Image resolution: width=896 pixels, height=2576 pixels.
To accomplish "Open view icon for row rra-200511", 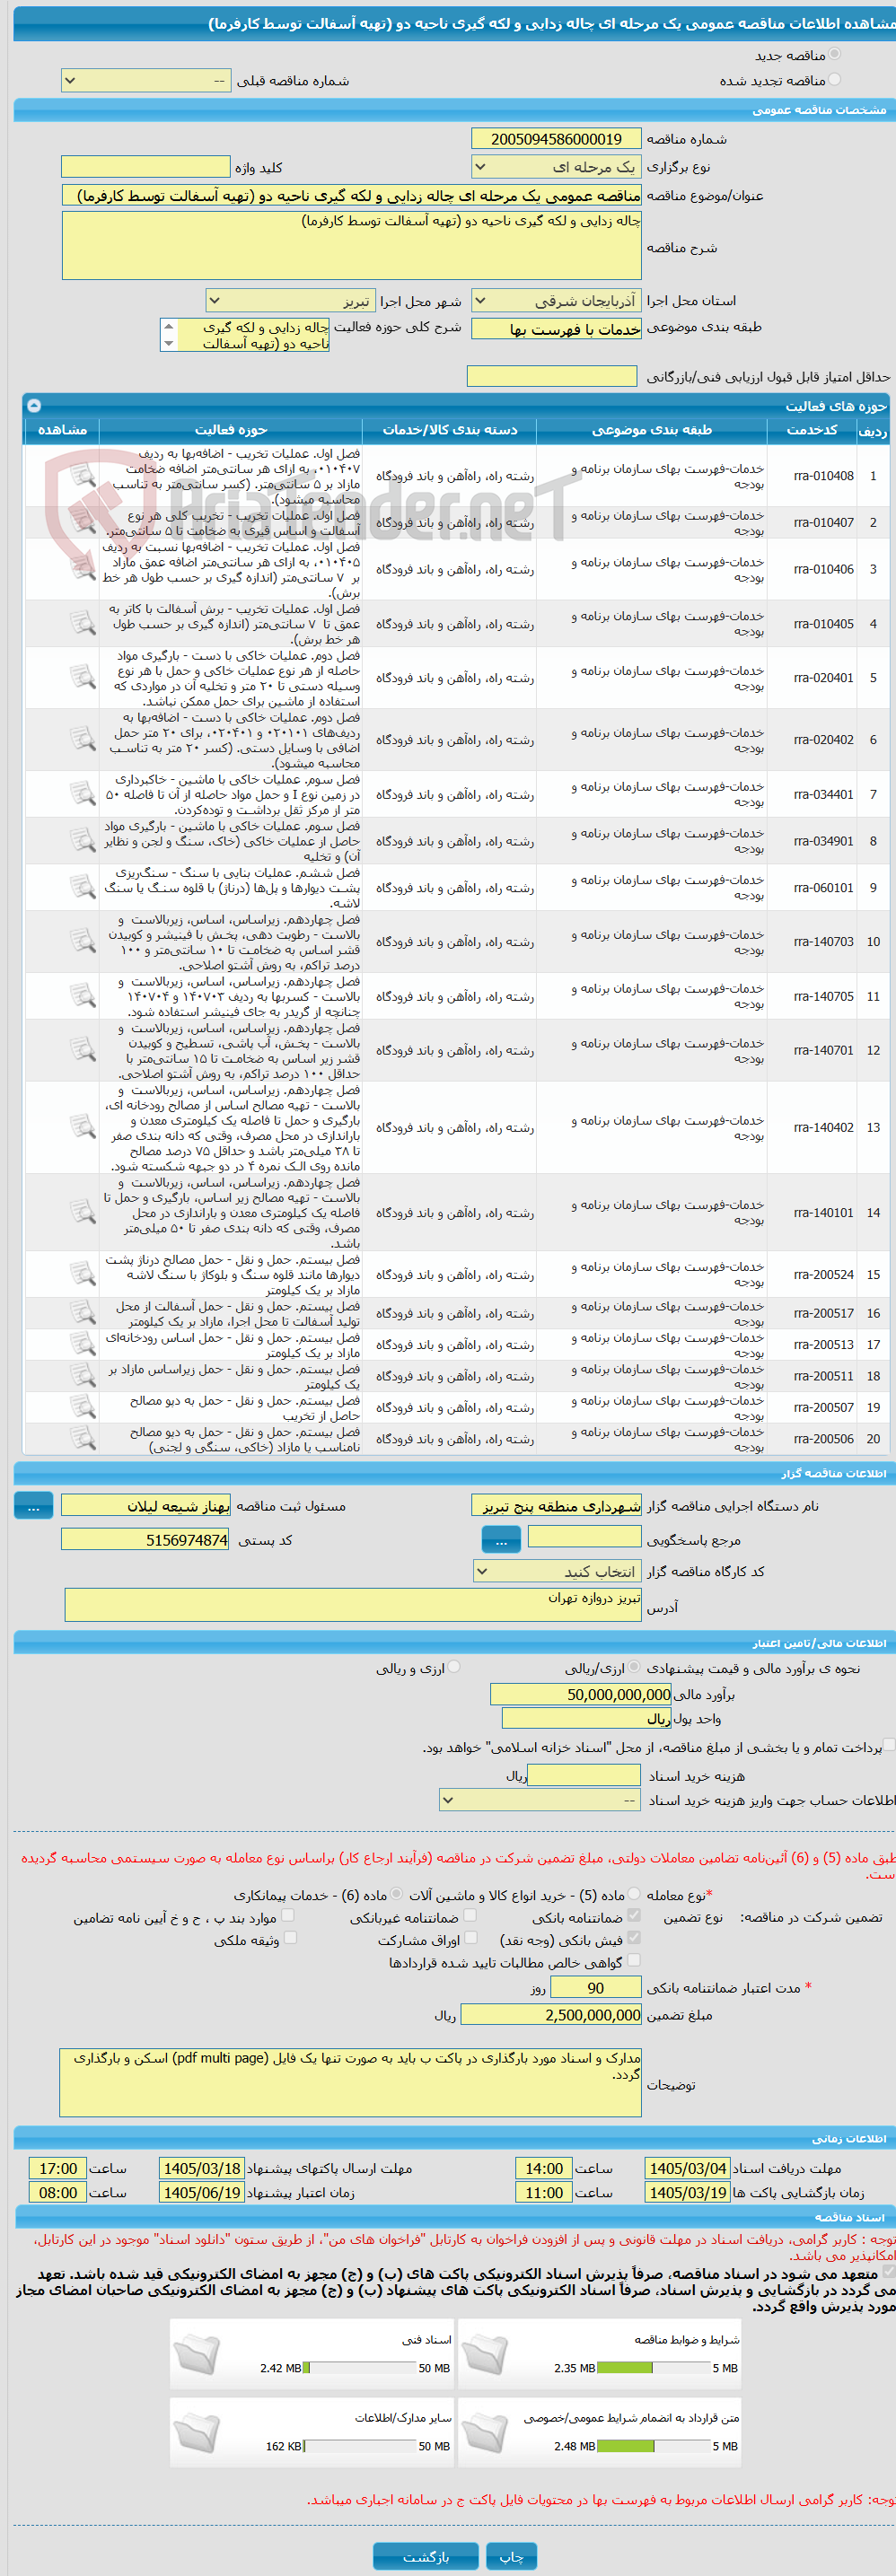I will point(82,1375).
